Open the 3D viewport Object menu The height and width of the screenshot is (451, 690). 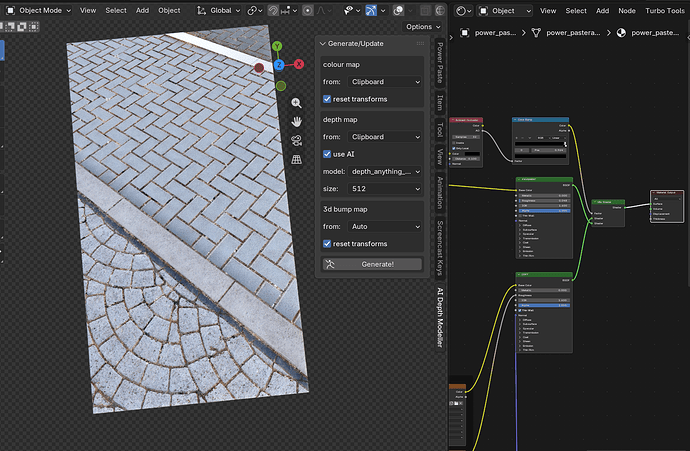tap(169, 10)
